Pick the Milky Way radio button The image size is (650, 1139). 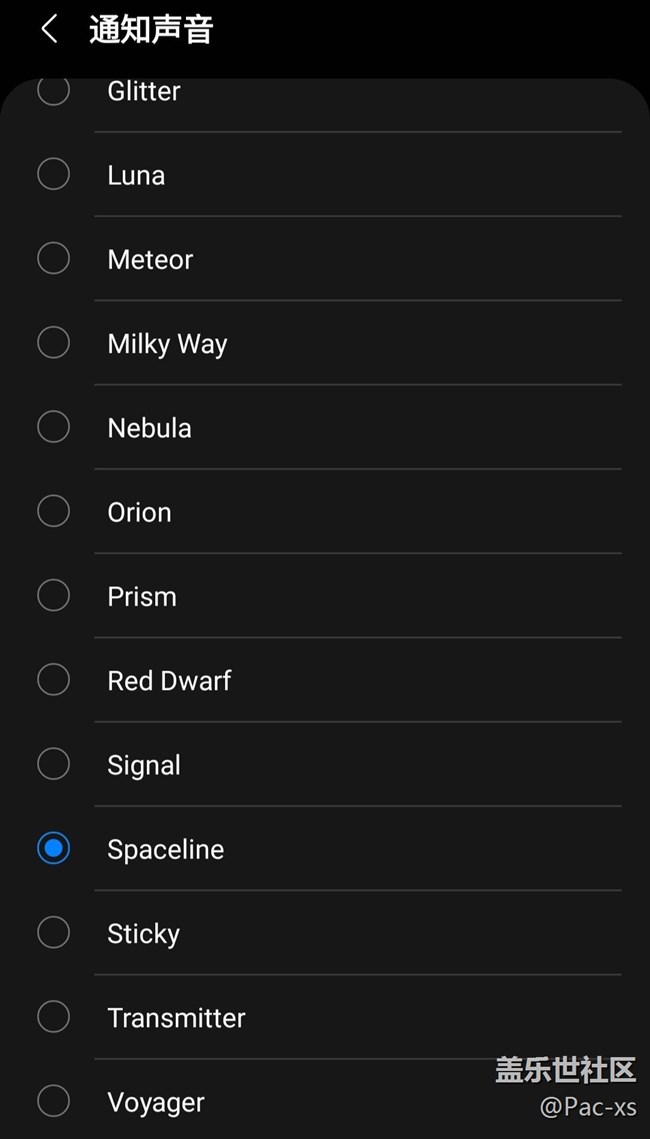point(53,343)
